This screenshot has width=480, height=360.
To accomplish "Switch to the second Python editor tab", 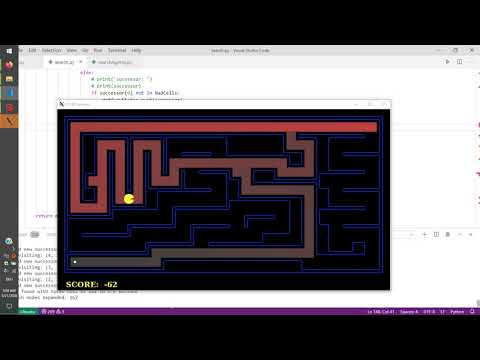I will click(115, 62).
